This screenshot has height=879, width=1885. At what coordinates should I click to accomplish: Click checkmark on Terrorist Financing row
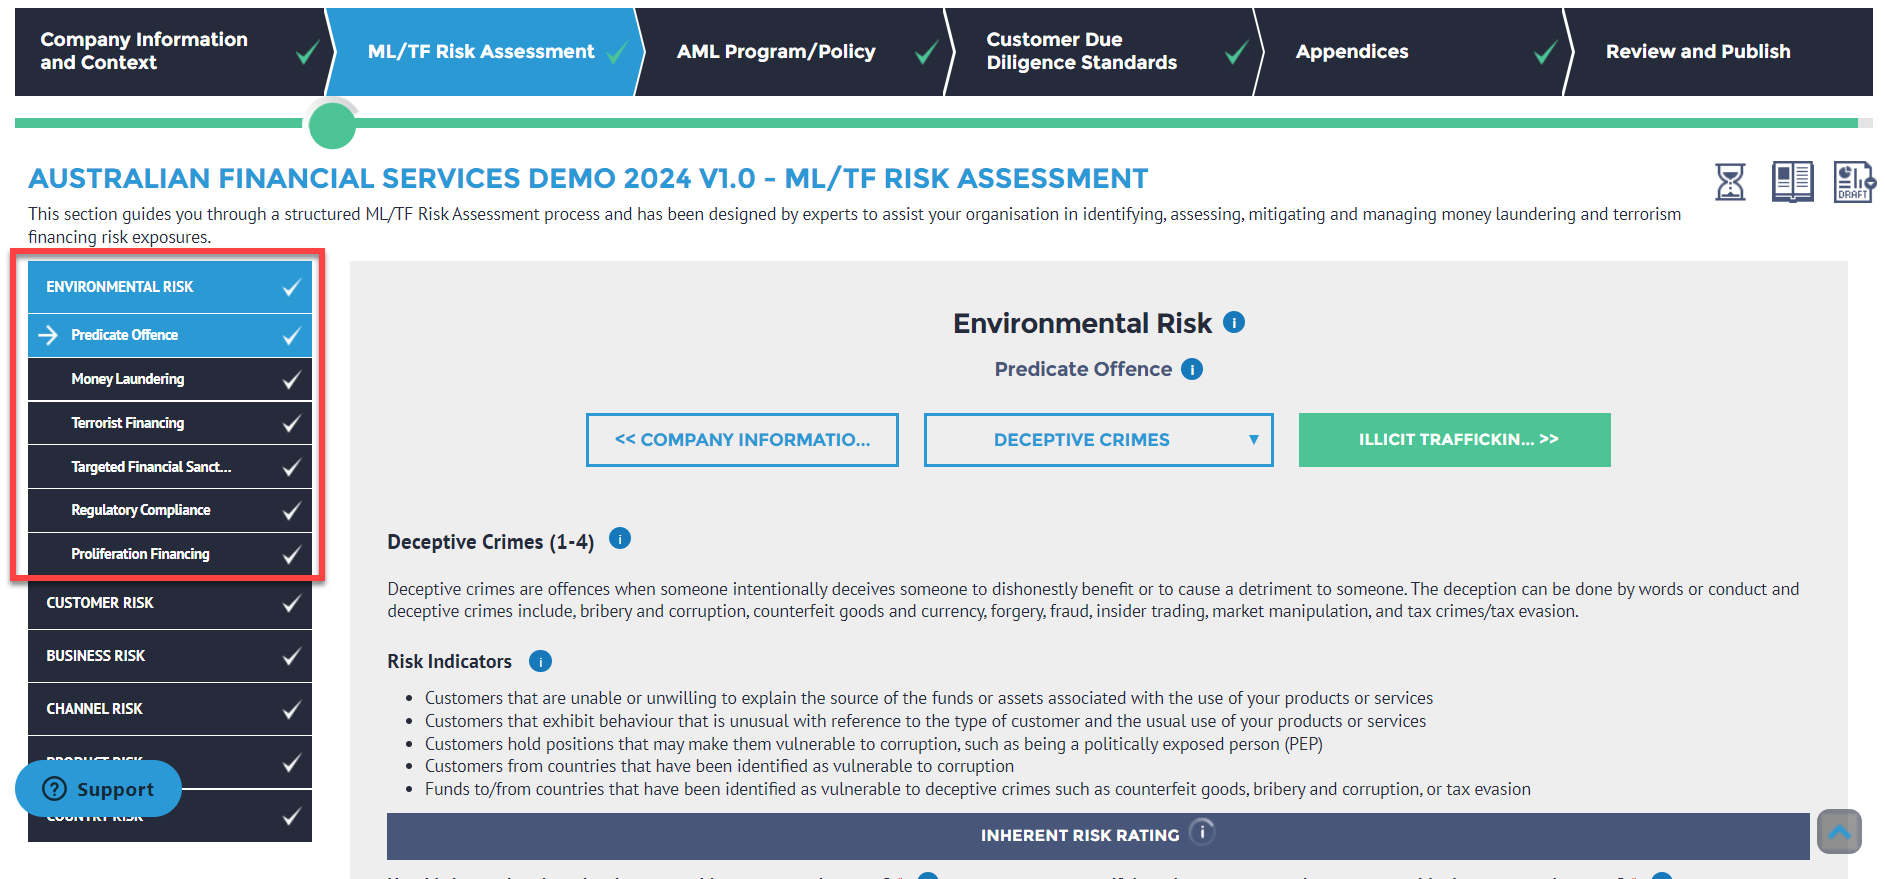(x=291, y=424)
